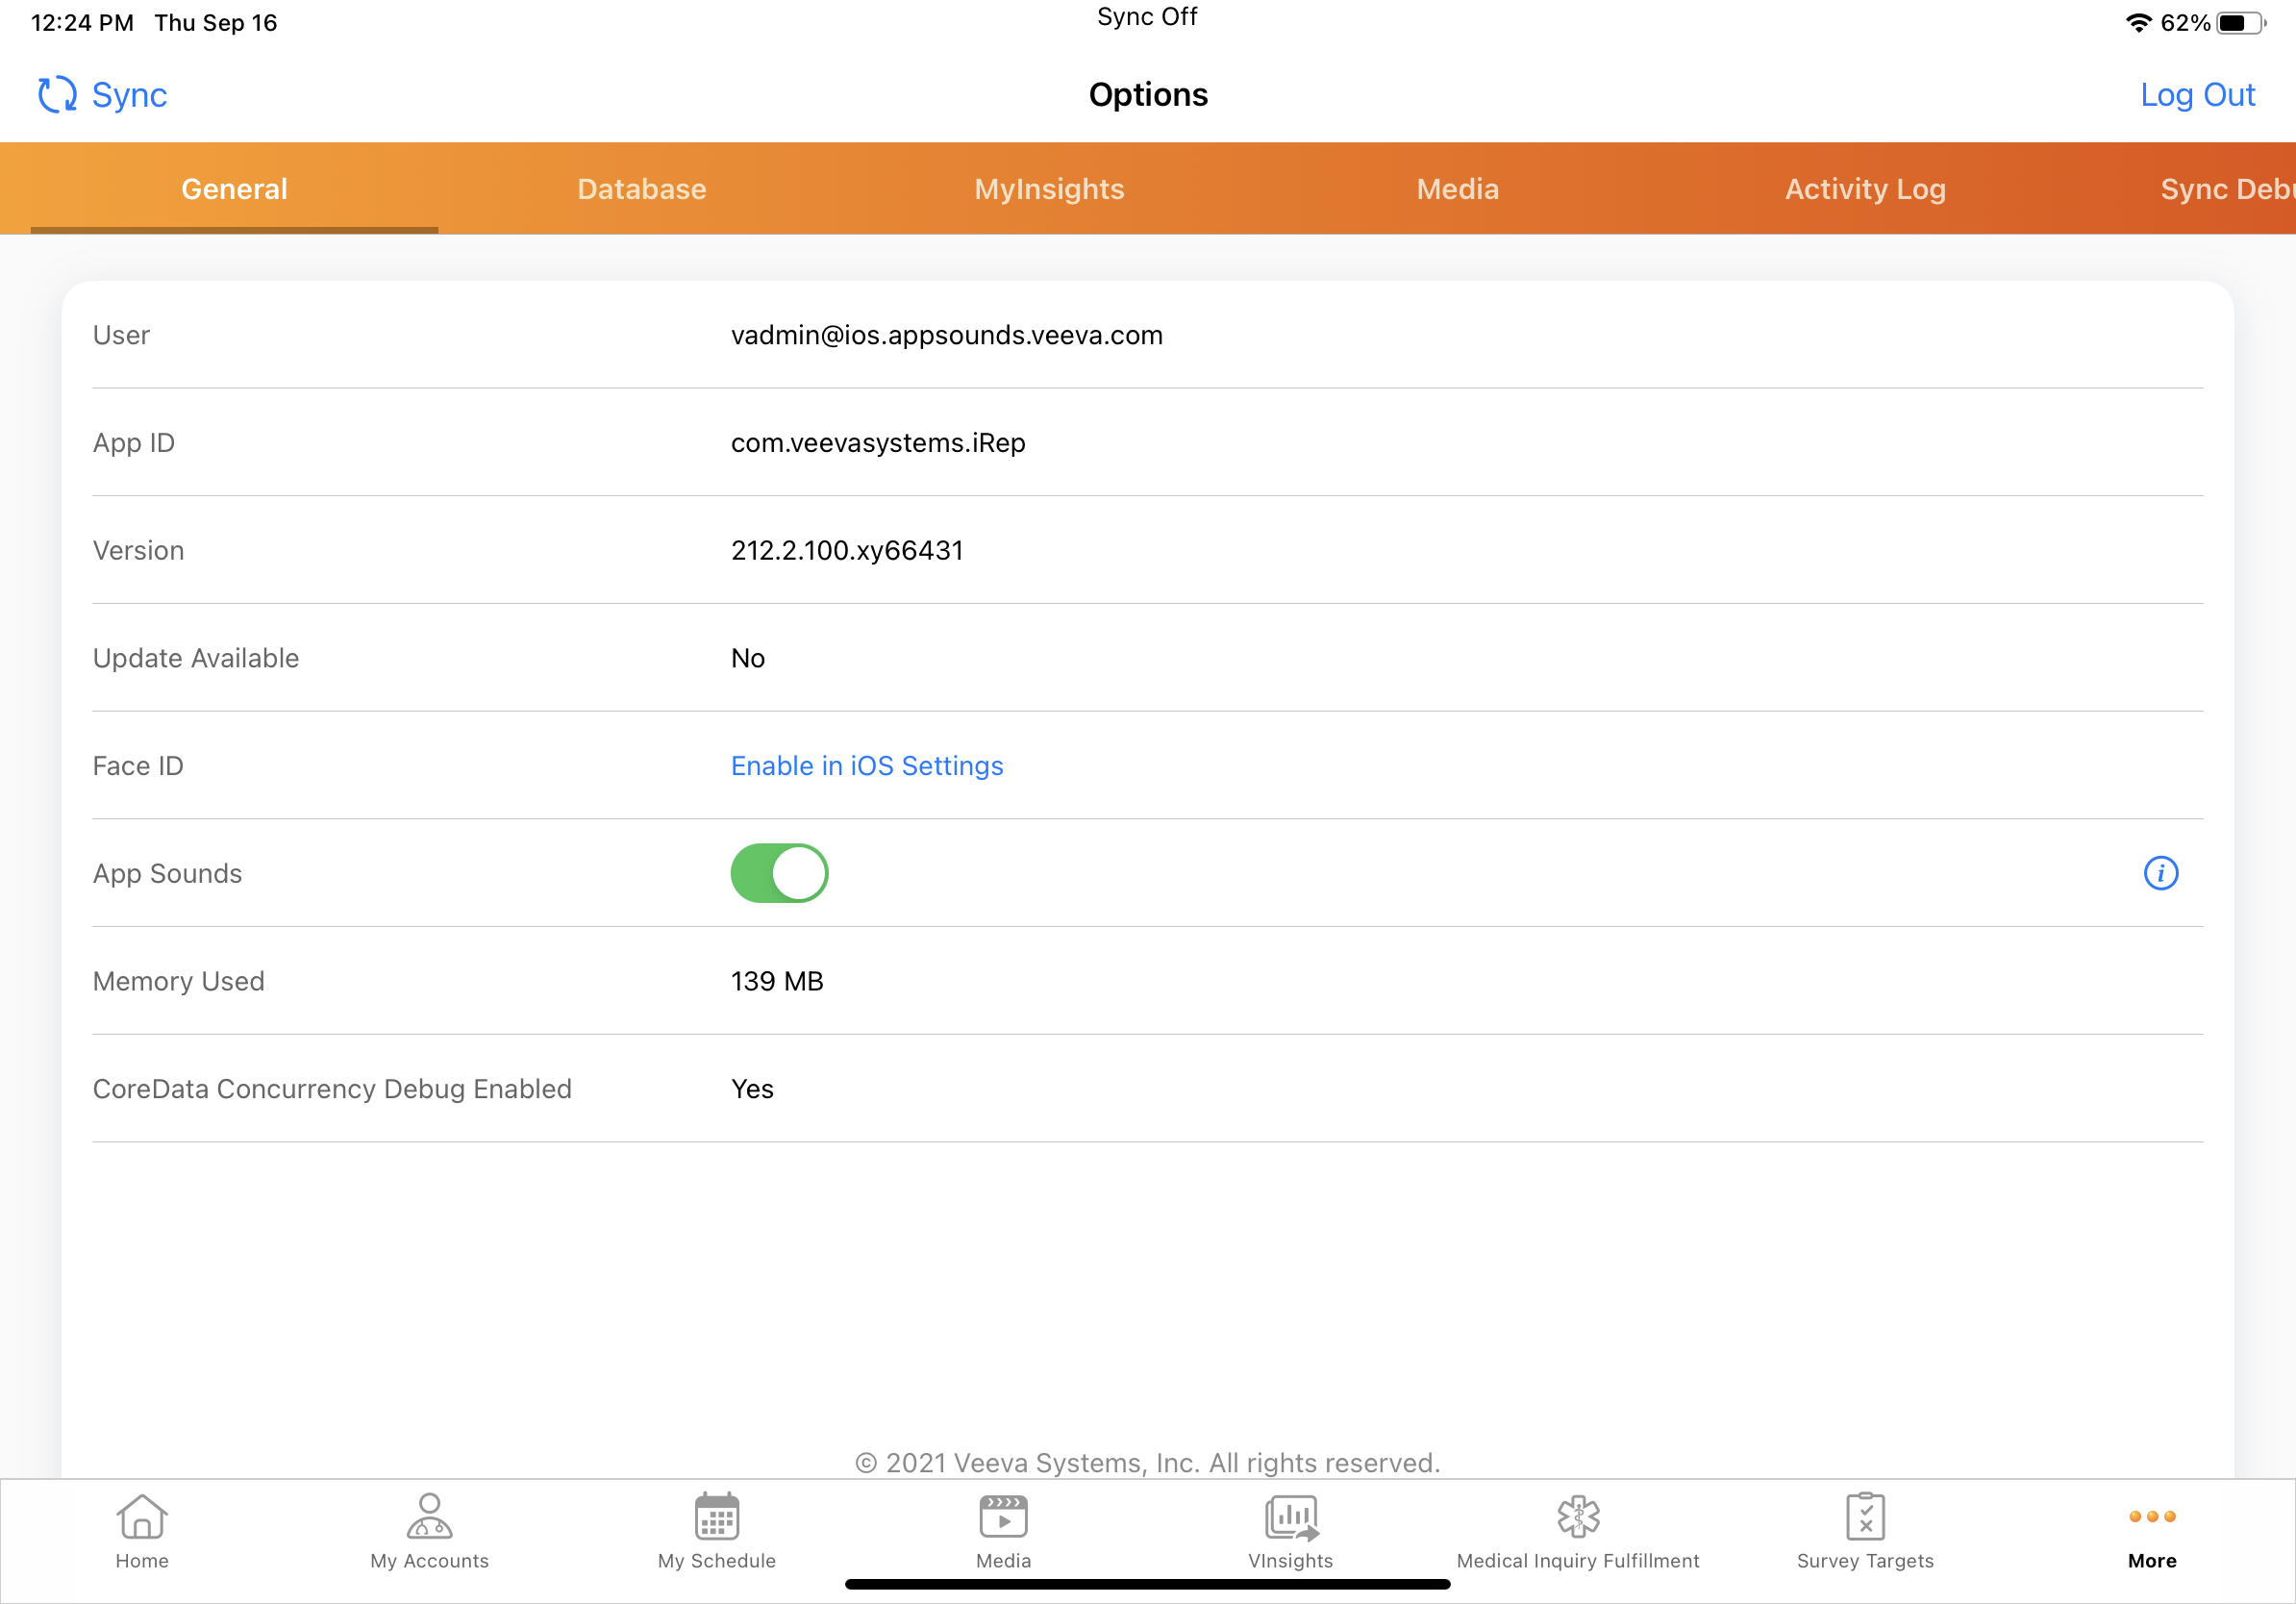Open the Media options tab
The image size is (2296, 1604).
[1457, 189]
